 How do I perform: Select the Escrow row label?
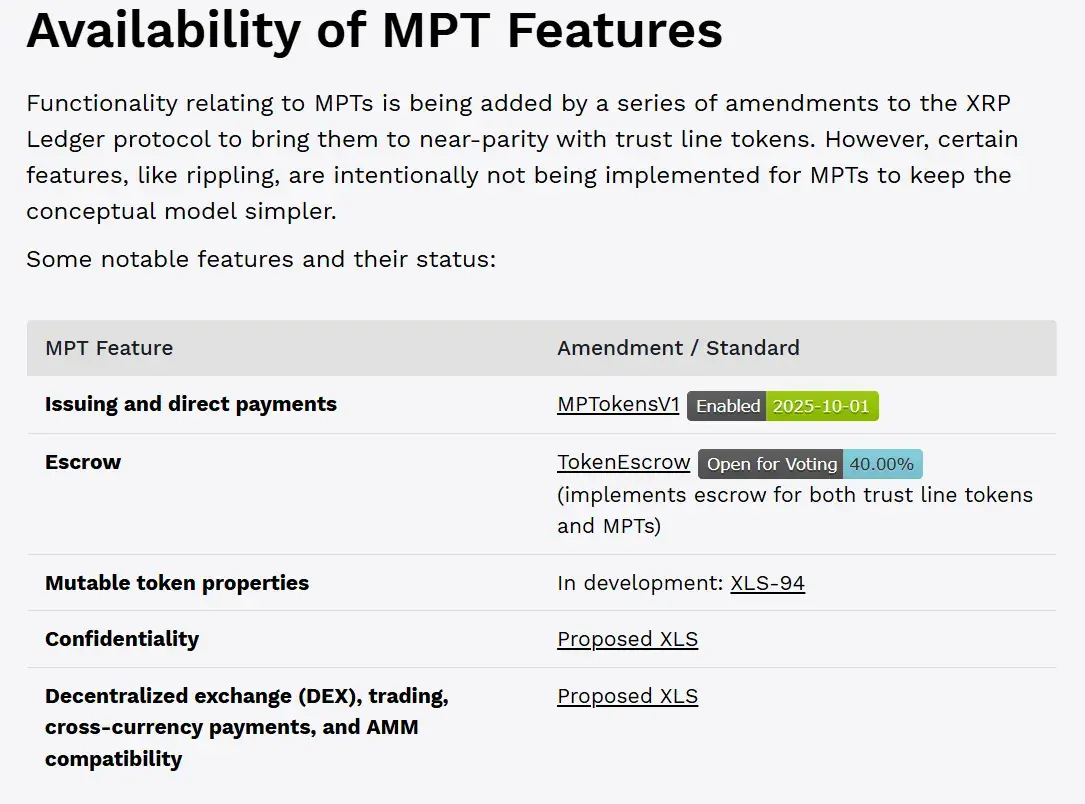click(x=83, y=463)
